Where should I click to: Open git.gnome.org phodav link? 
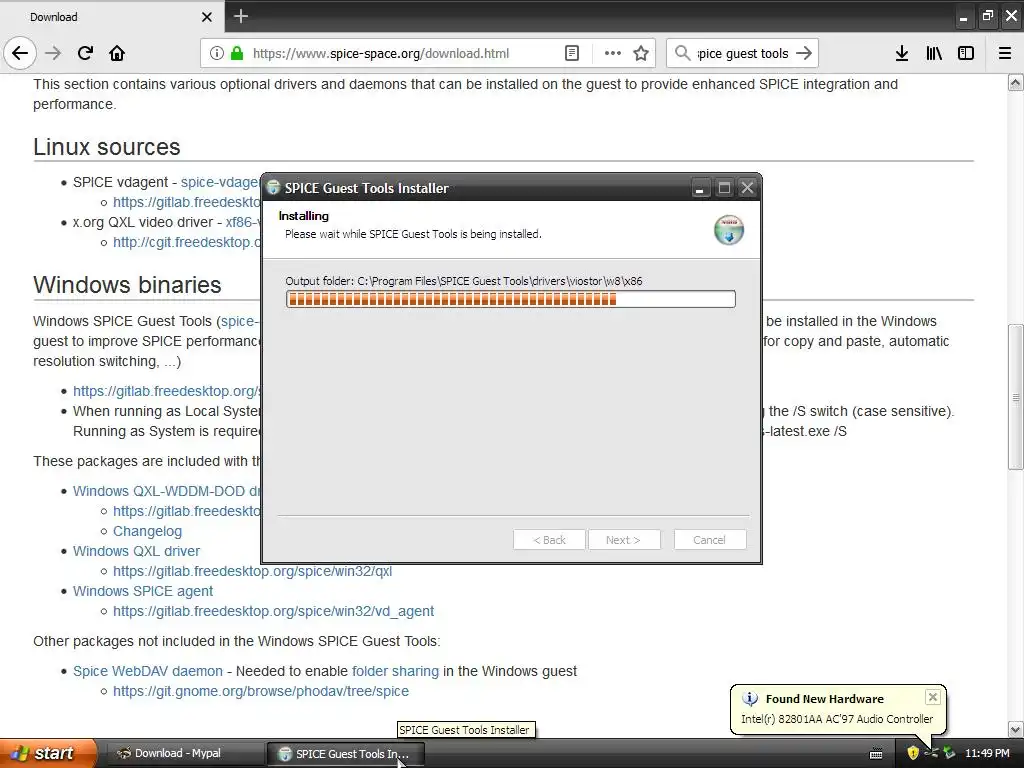(261, 691)
